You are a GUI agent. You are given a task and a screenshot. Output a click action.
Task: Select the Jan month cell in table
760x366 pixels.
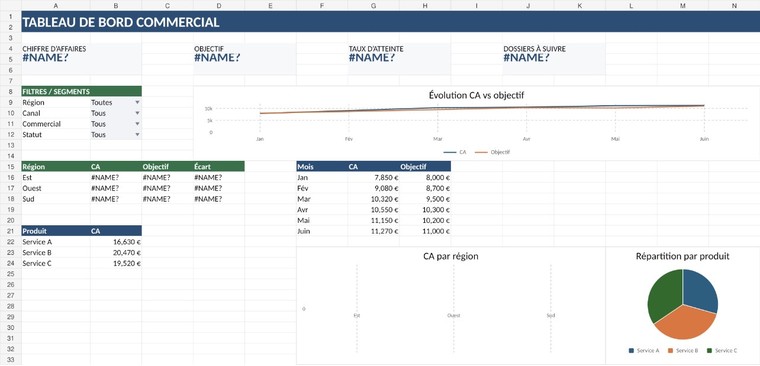coord(322,177)
